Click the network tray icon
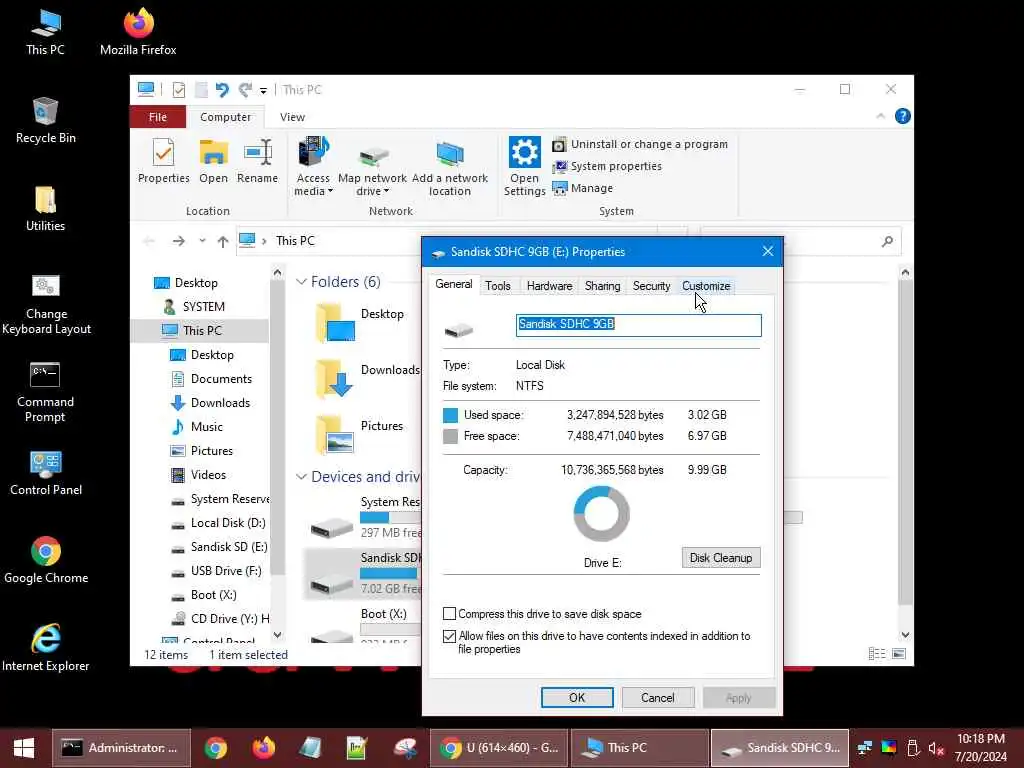Screen dimensions: 1024x768 [865, 748]
